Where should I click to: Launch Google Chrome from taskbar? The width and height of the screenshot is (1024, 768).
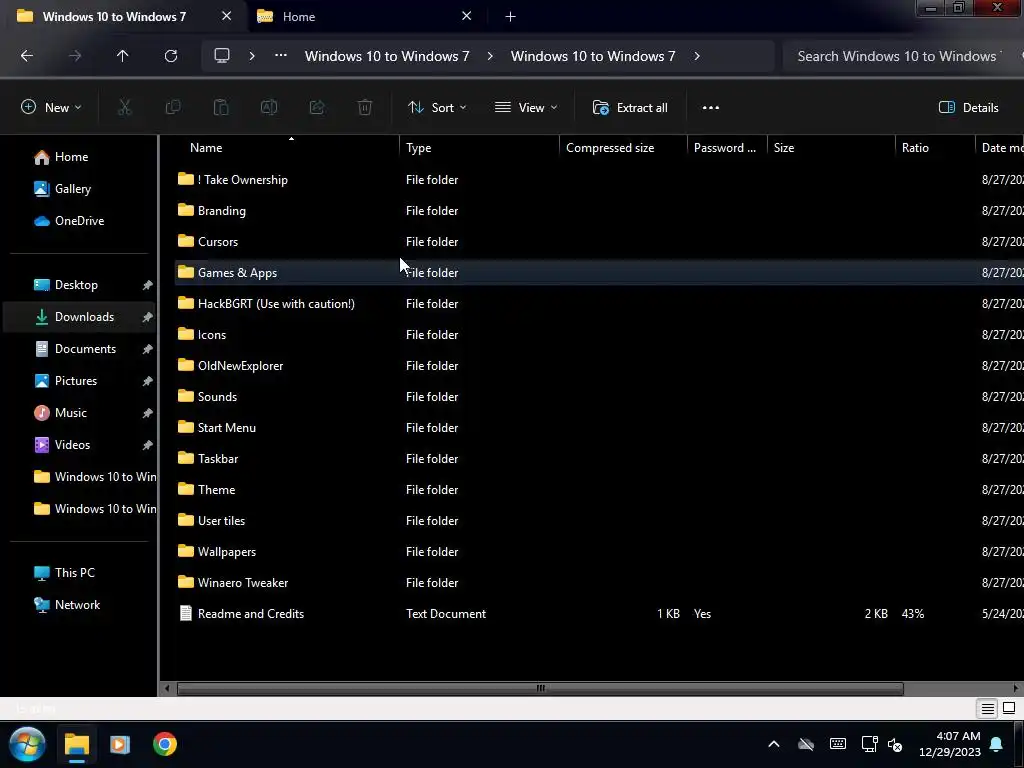[165, 744]
